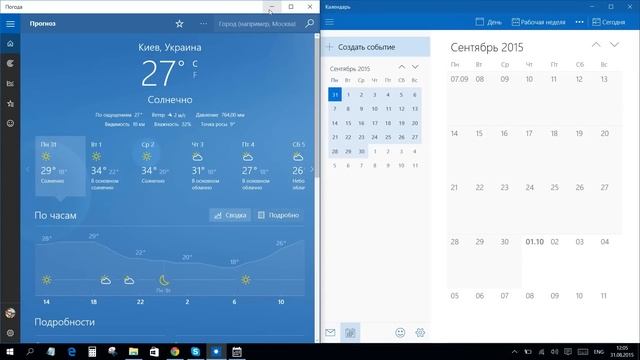Image resolution: width=640 pixels, height=360 pixels.
Task: Go to next month in mini calendar
Action: point(415,67)
